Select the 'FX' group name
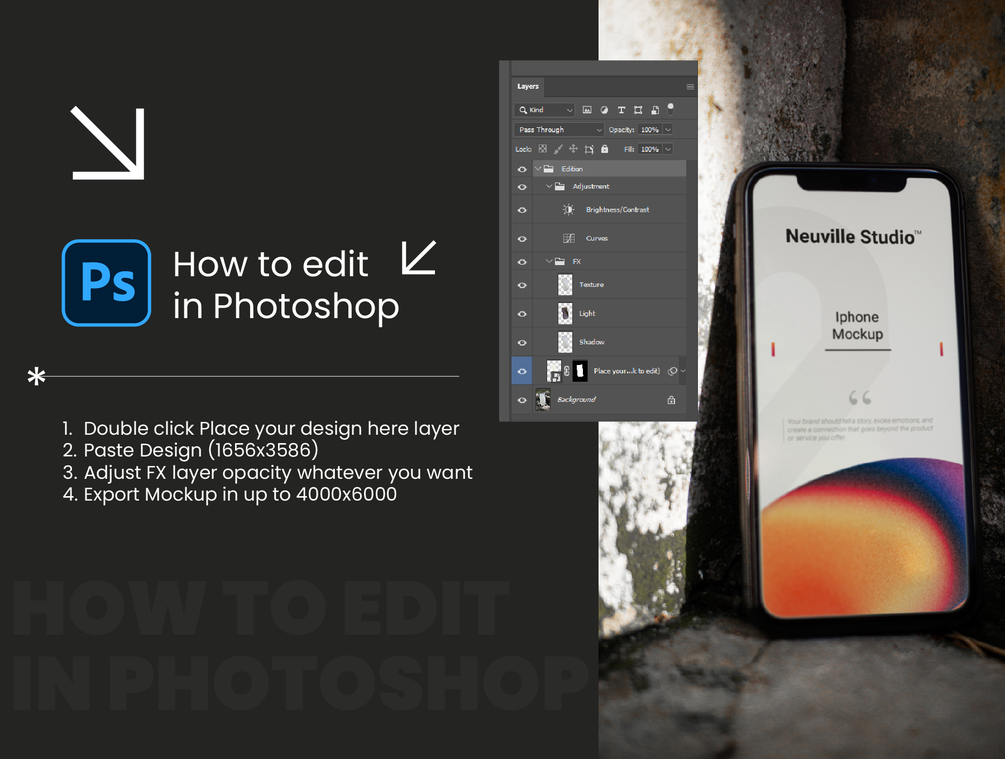 coord(577,262)
